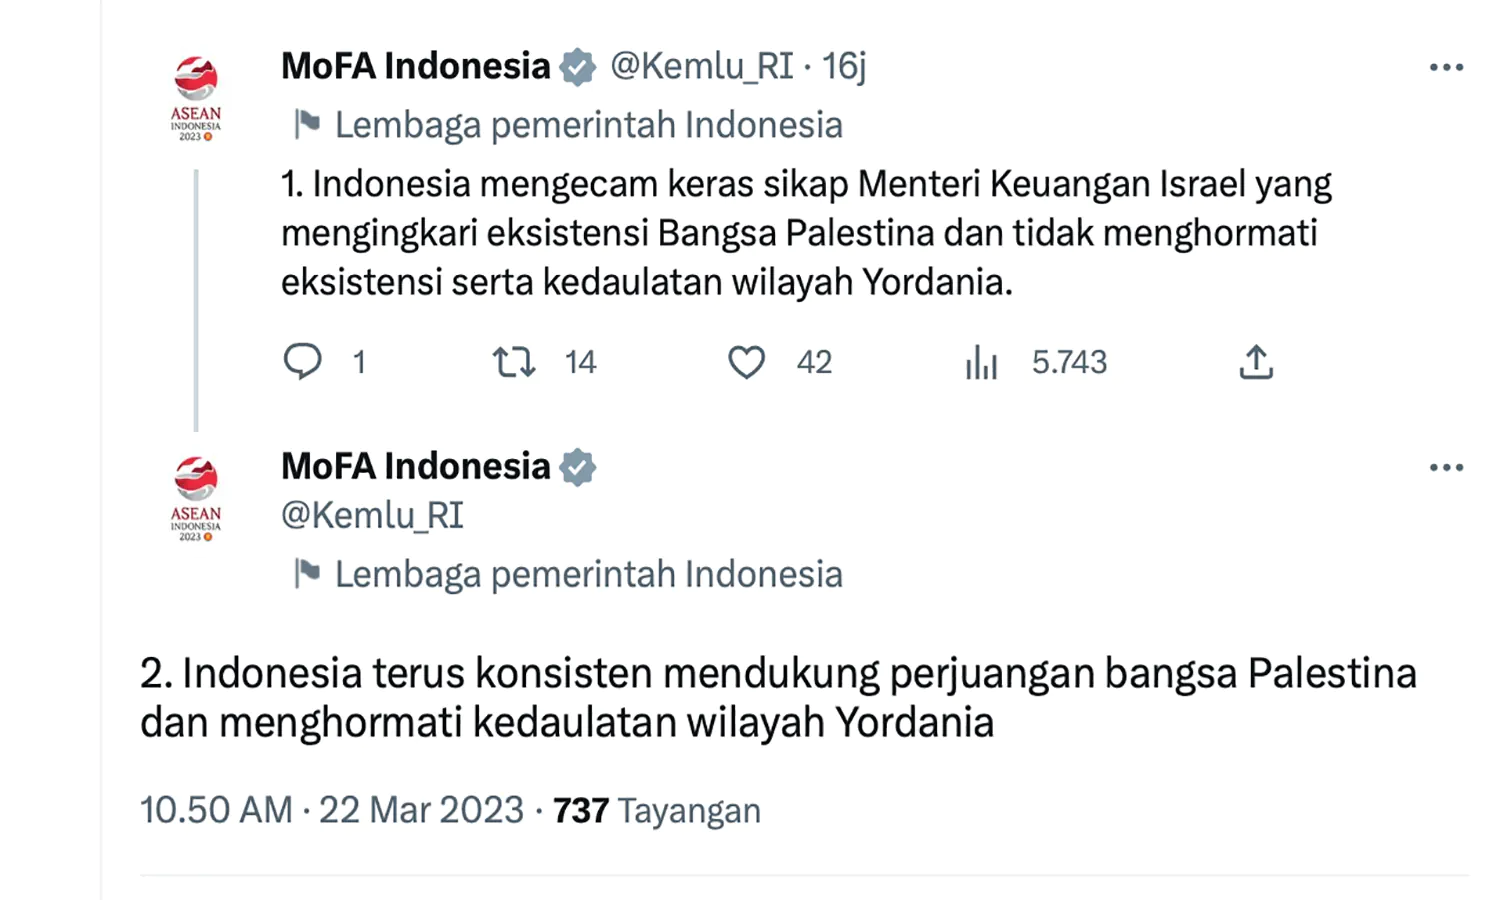Click the 16j timestamp link
1500x900 pixels.
(844, 66)
